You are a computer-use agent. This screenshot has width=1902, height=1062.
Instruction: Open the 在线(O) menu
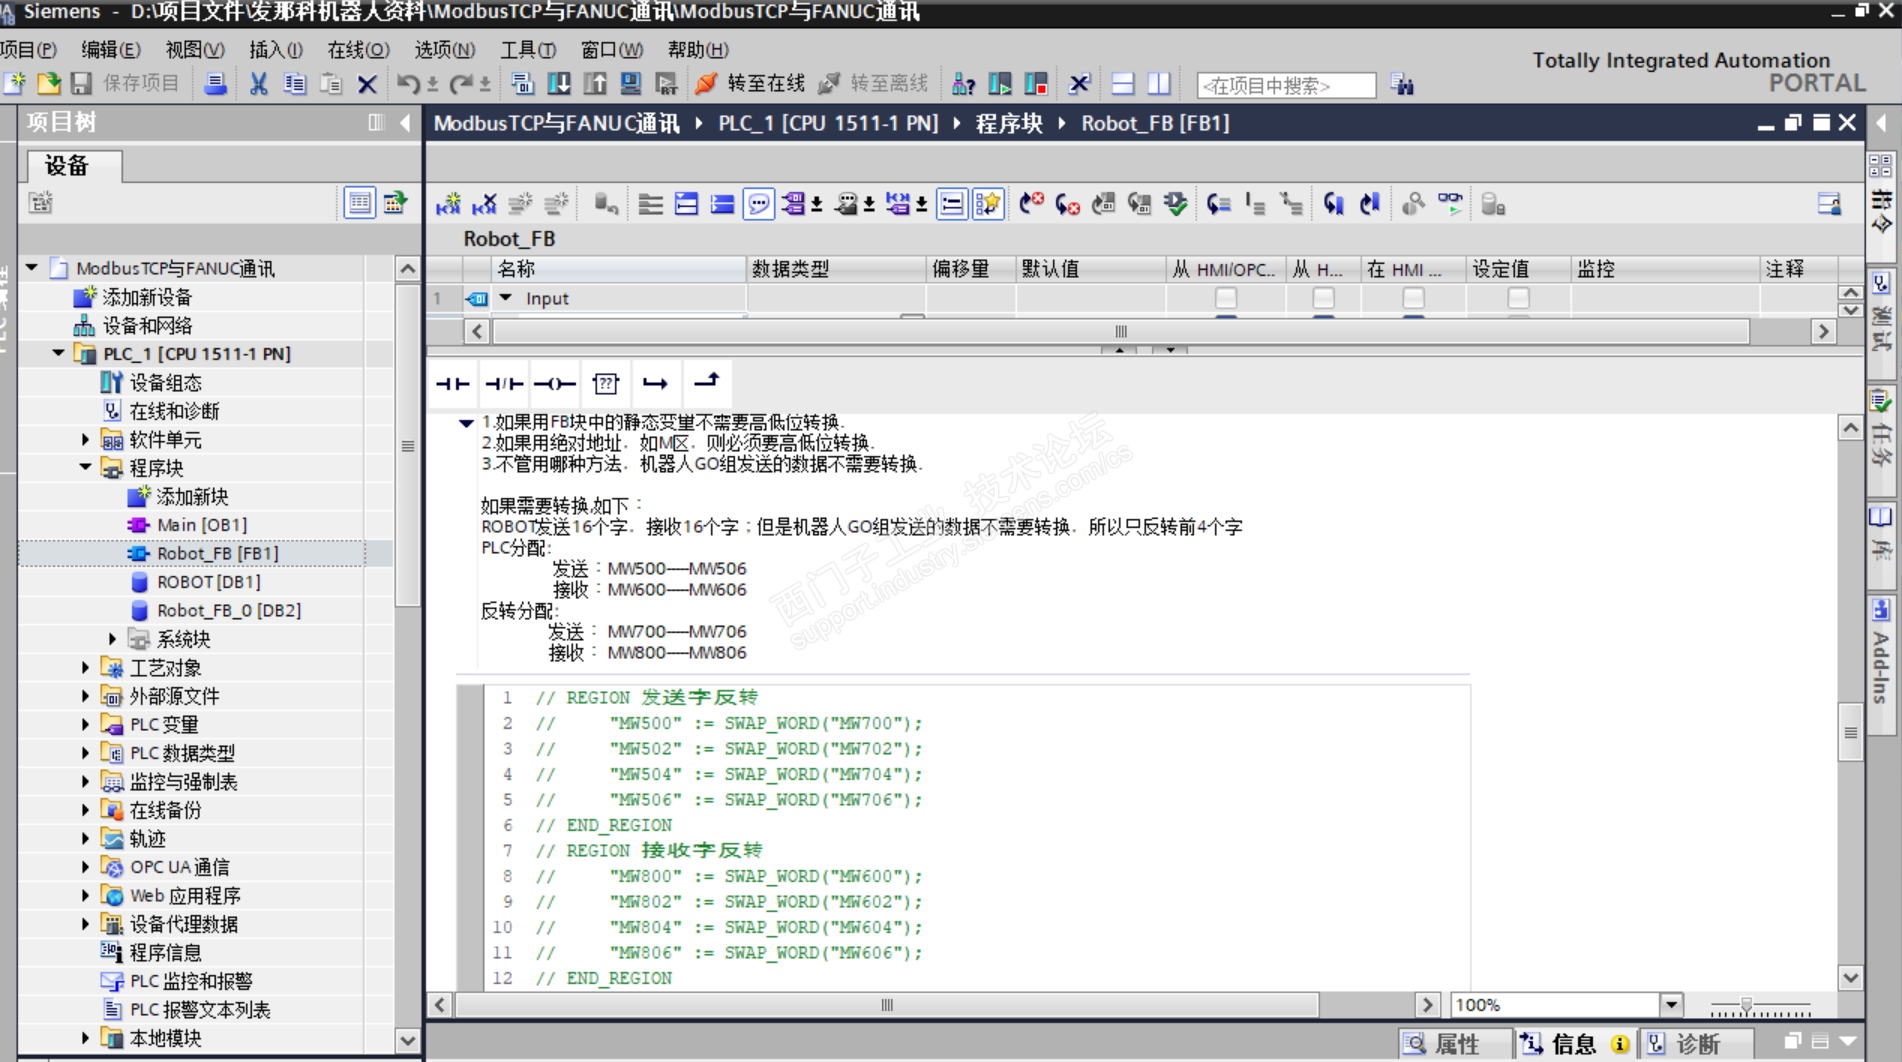358,49
